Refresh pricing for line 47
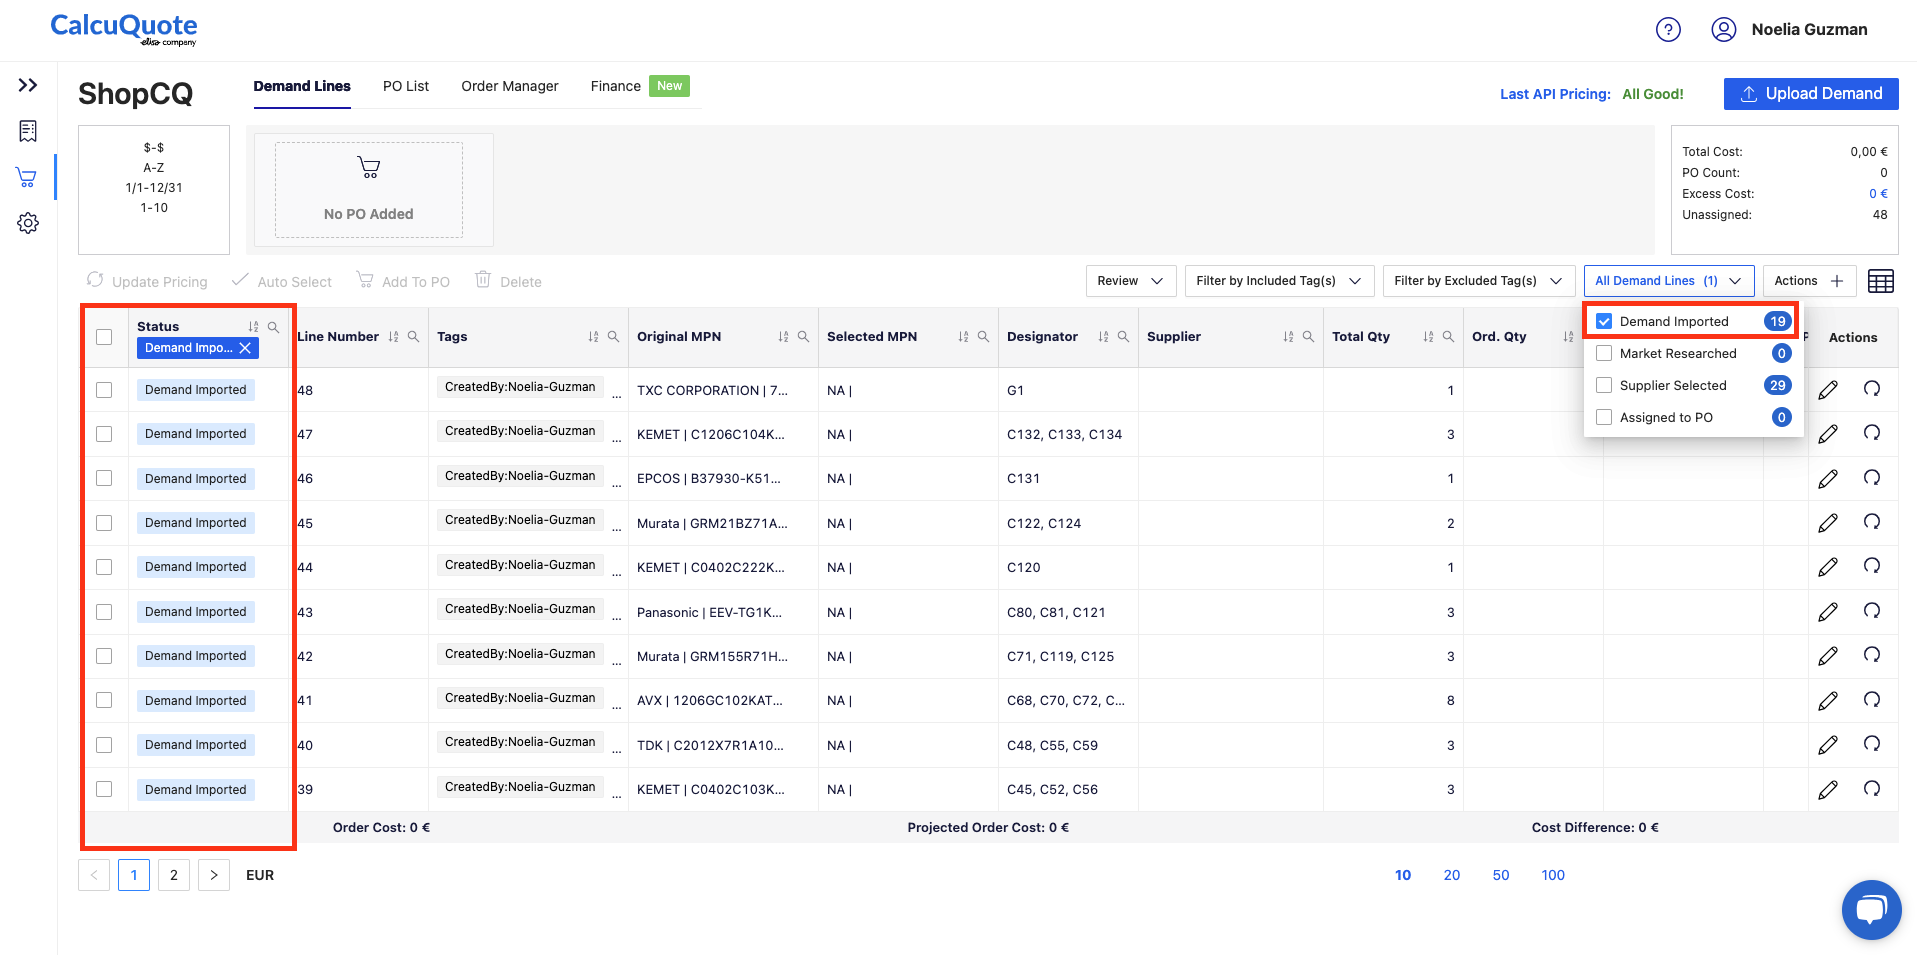This screenshot has width=1917, height=955. point(1872,433)
